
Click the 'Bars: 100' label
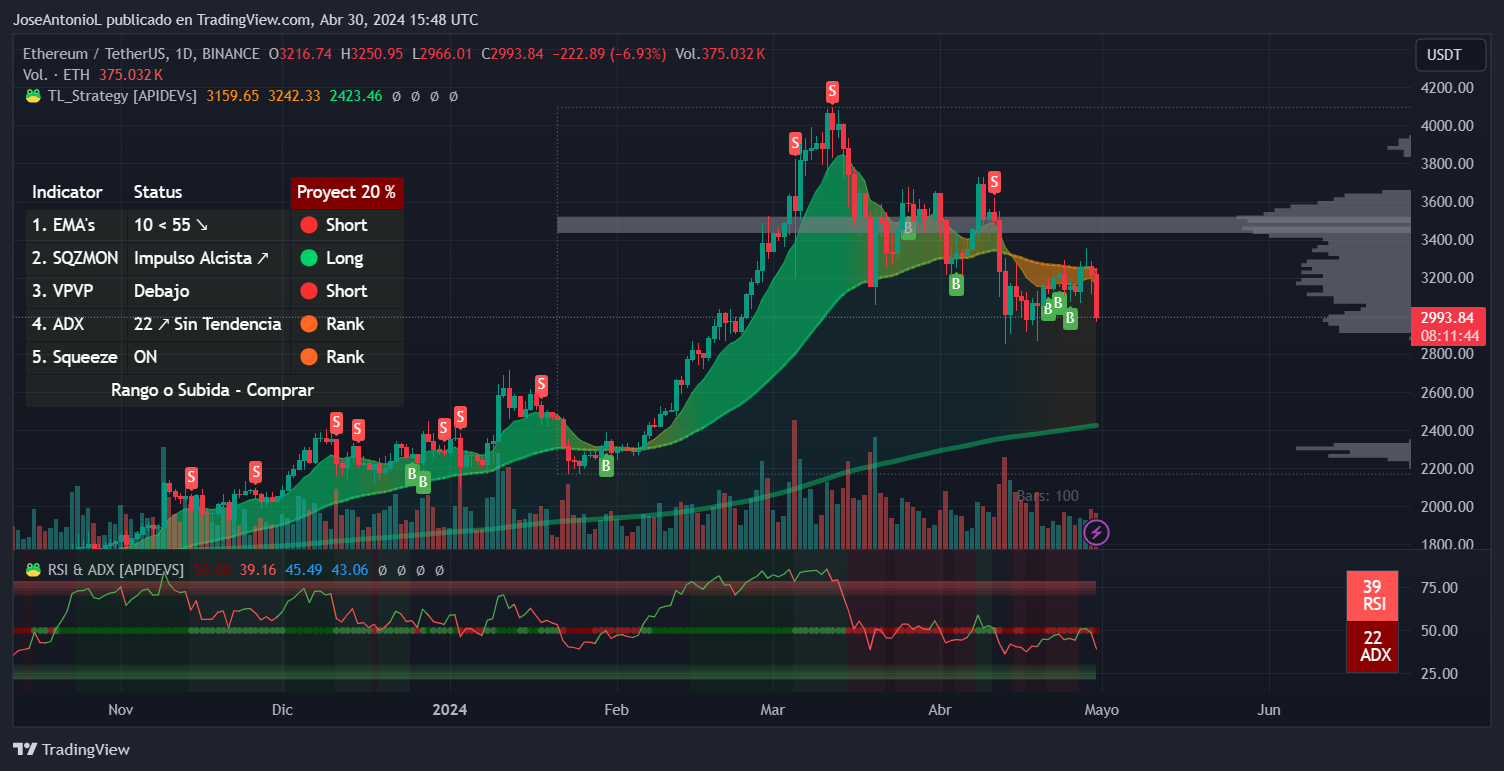click(1048, 496)
